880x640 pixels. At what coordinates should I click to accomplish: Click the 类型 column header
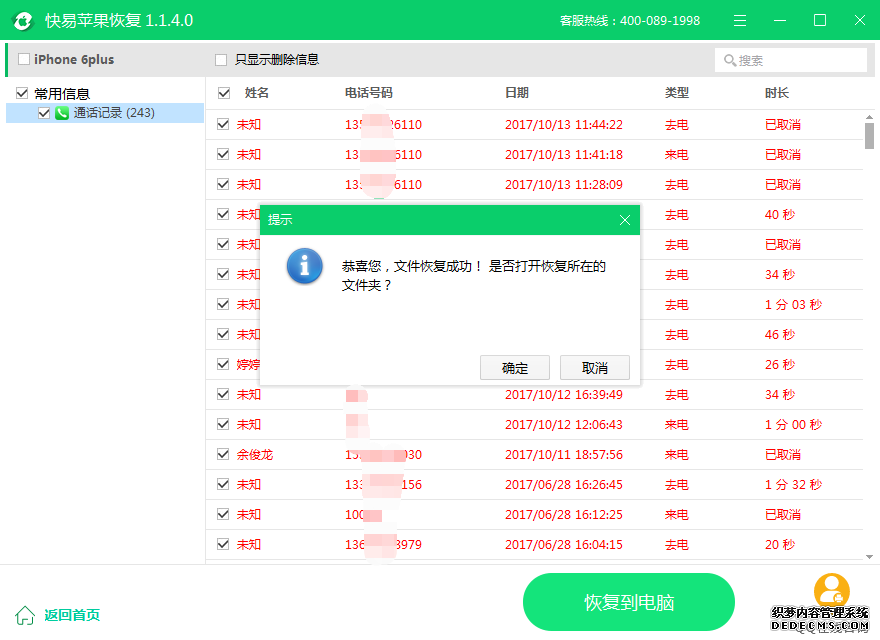coord(676,93)
